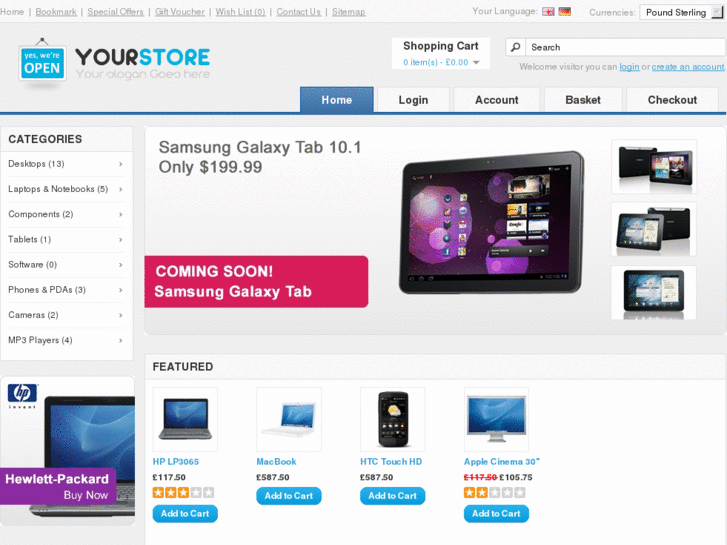Click the 'yes, we're OPEN' store logo
The height and width of the screenshot is (545, 727).
point(42,63)
